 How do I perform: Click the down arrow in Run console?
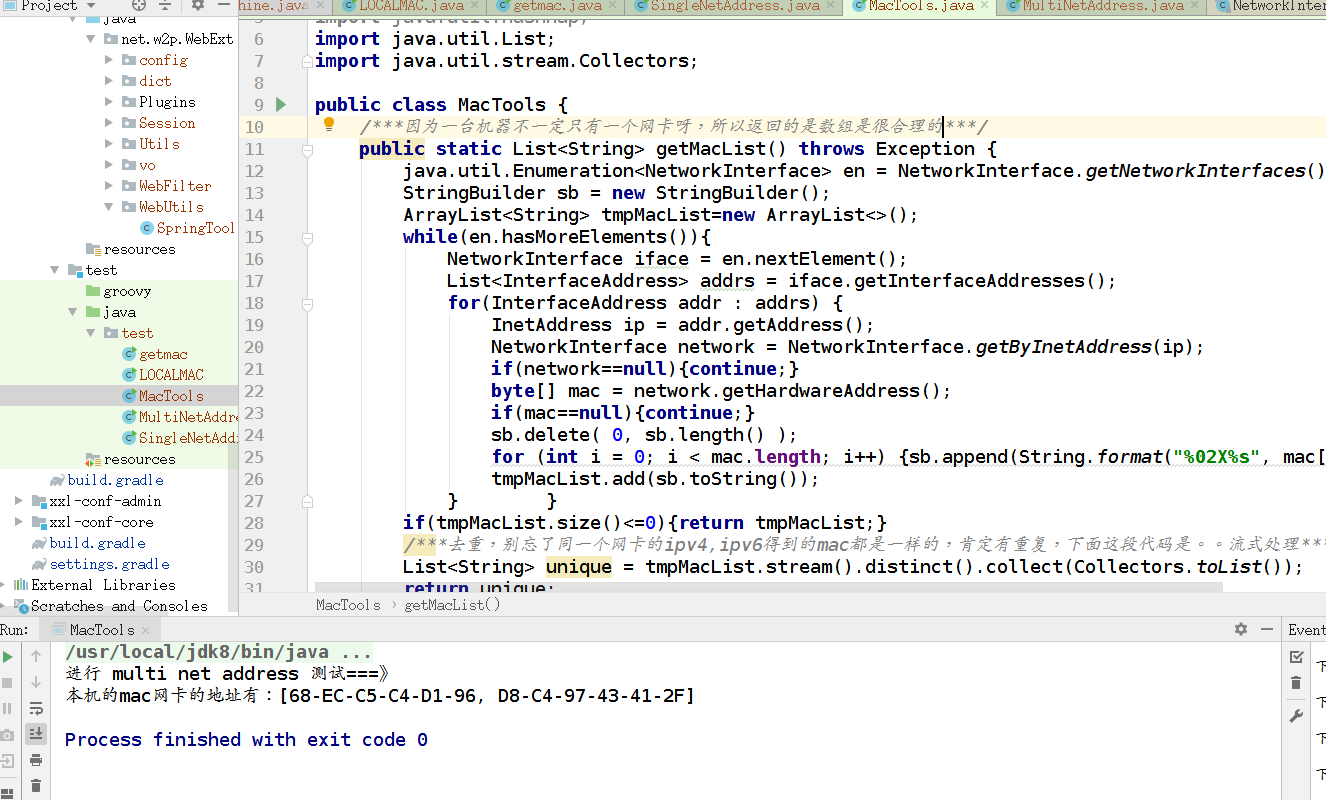pos(36,682)
